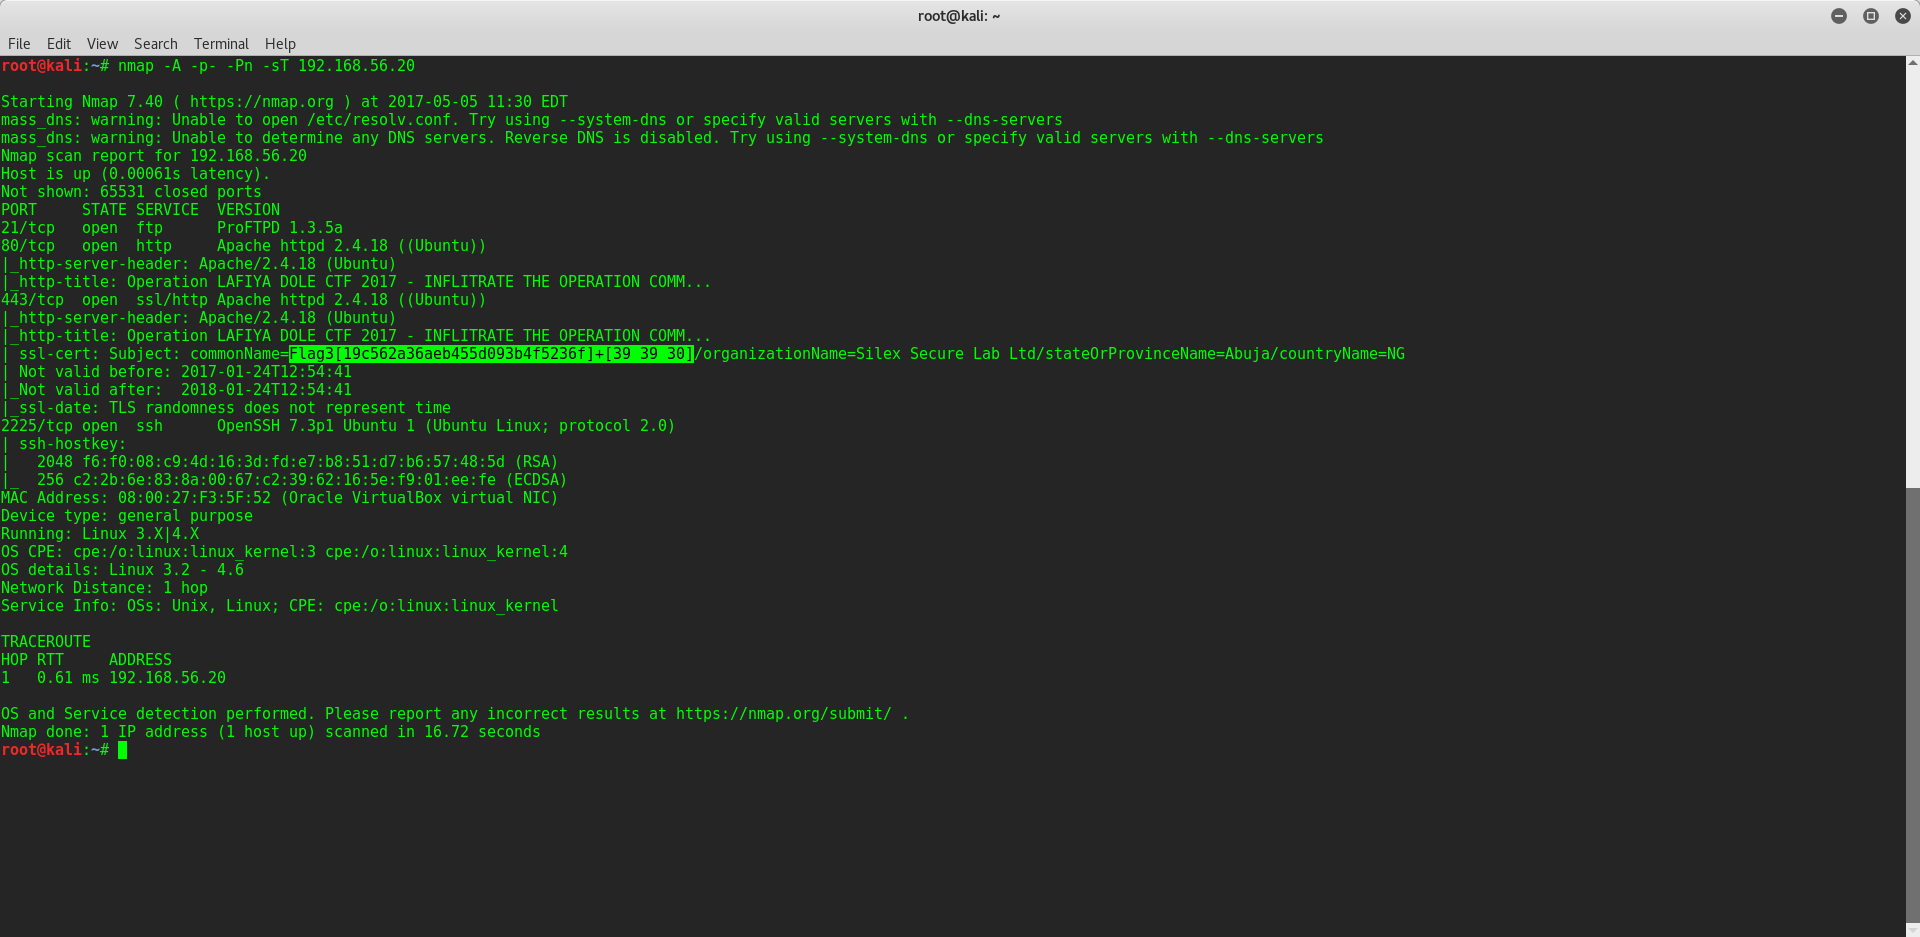1920x937 pixels.
Task: Open the Terminal menu
Action: click(x=221, y=44)
